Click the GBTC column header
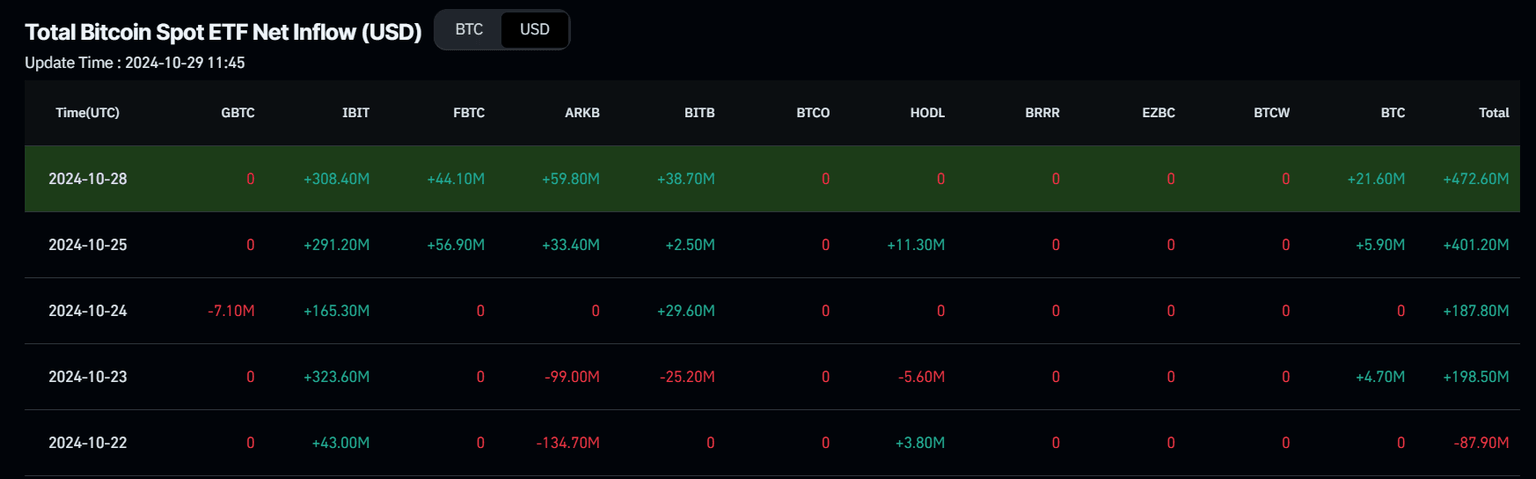The height and width of the screenshot is (479, 1536). 238,113
